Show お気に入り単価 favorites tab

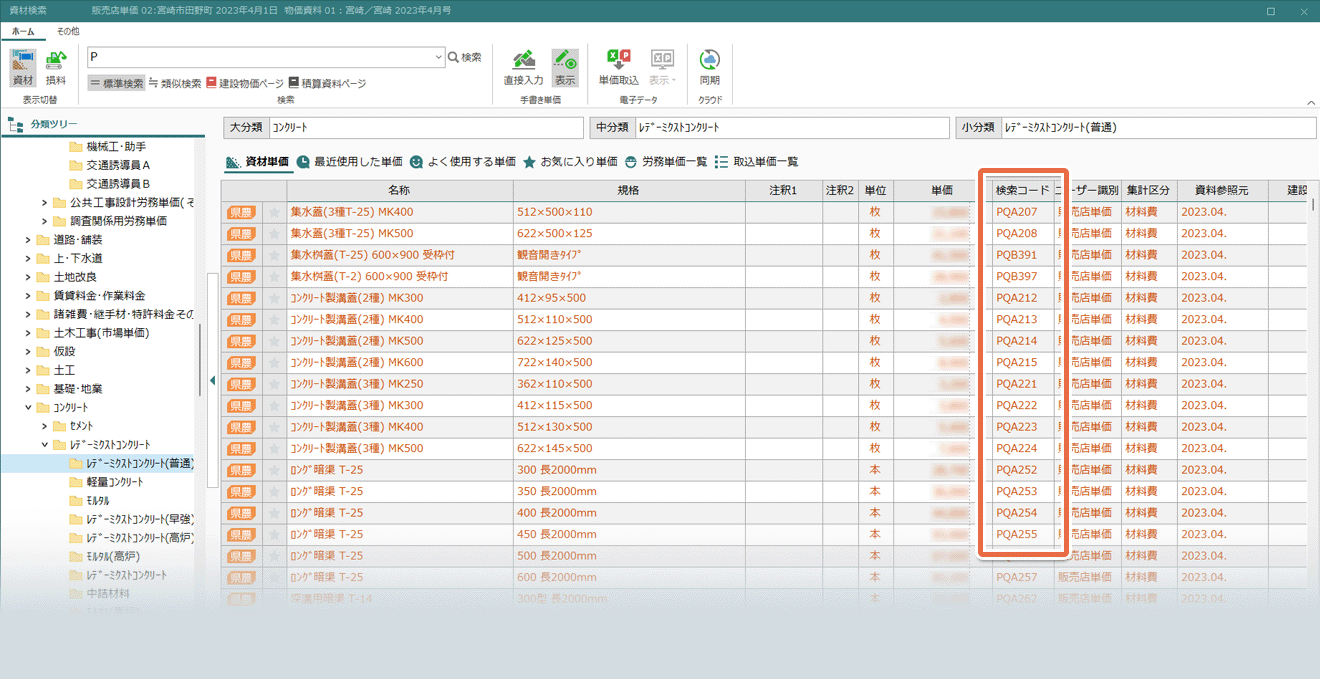(570, 162)
